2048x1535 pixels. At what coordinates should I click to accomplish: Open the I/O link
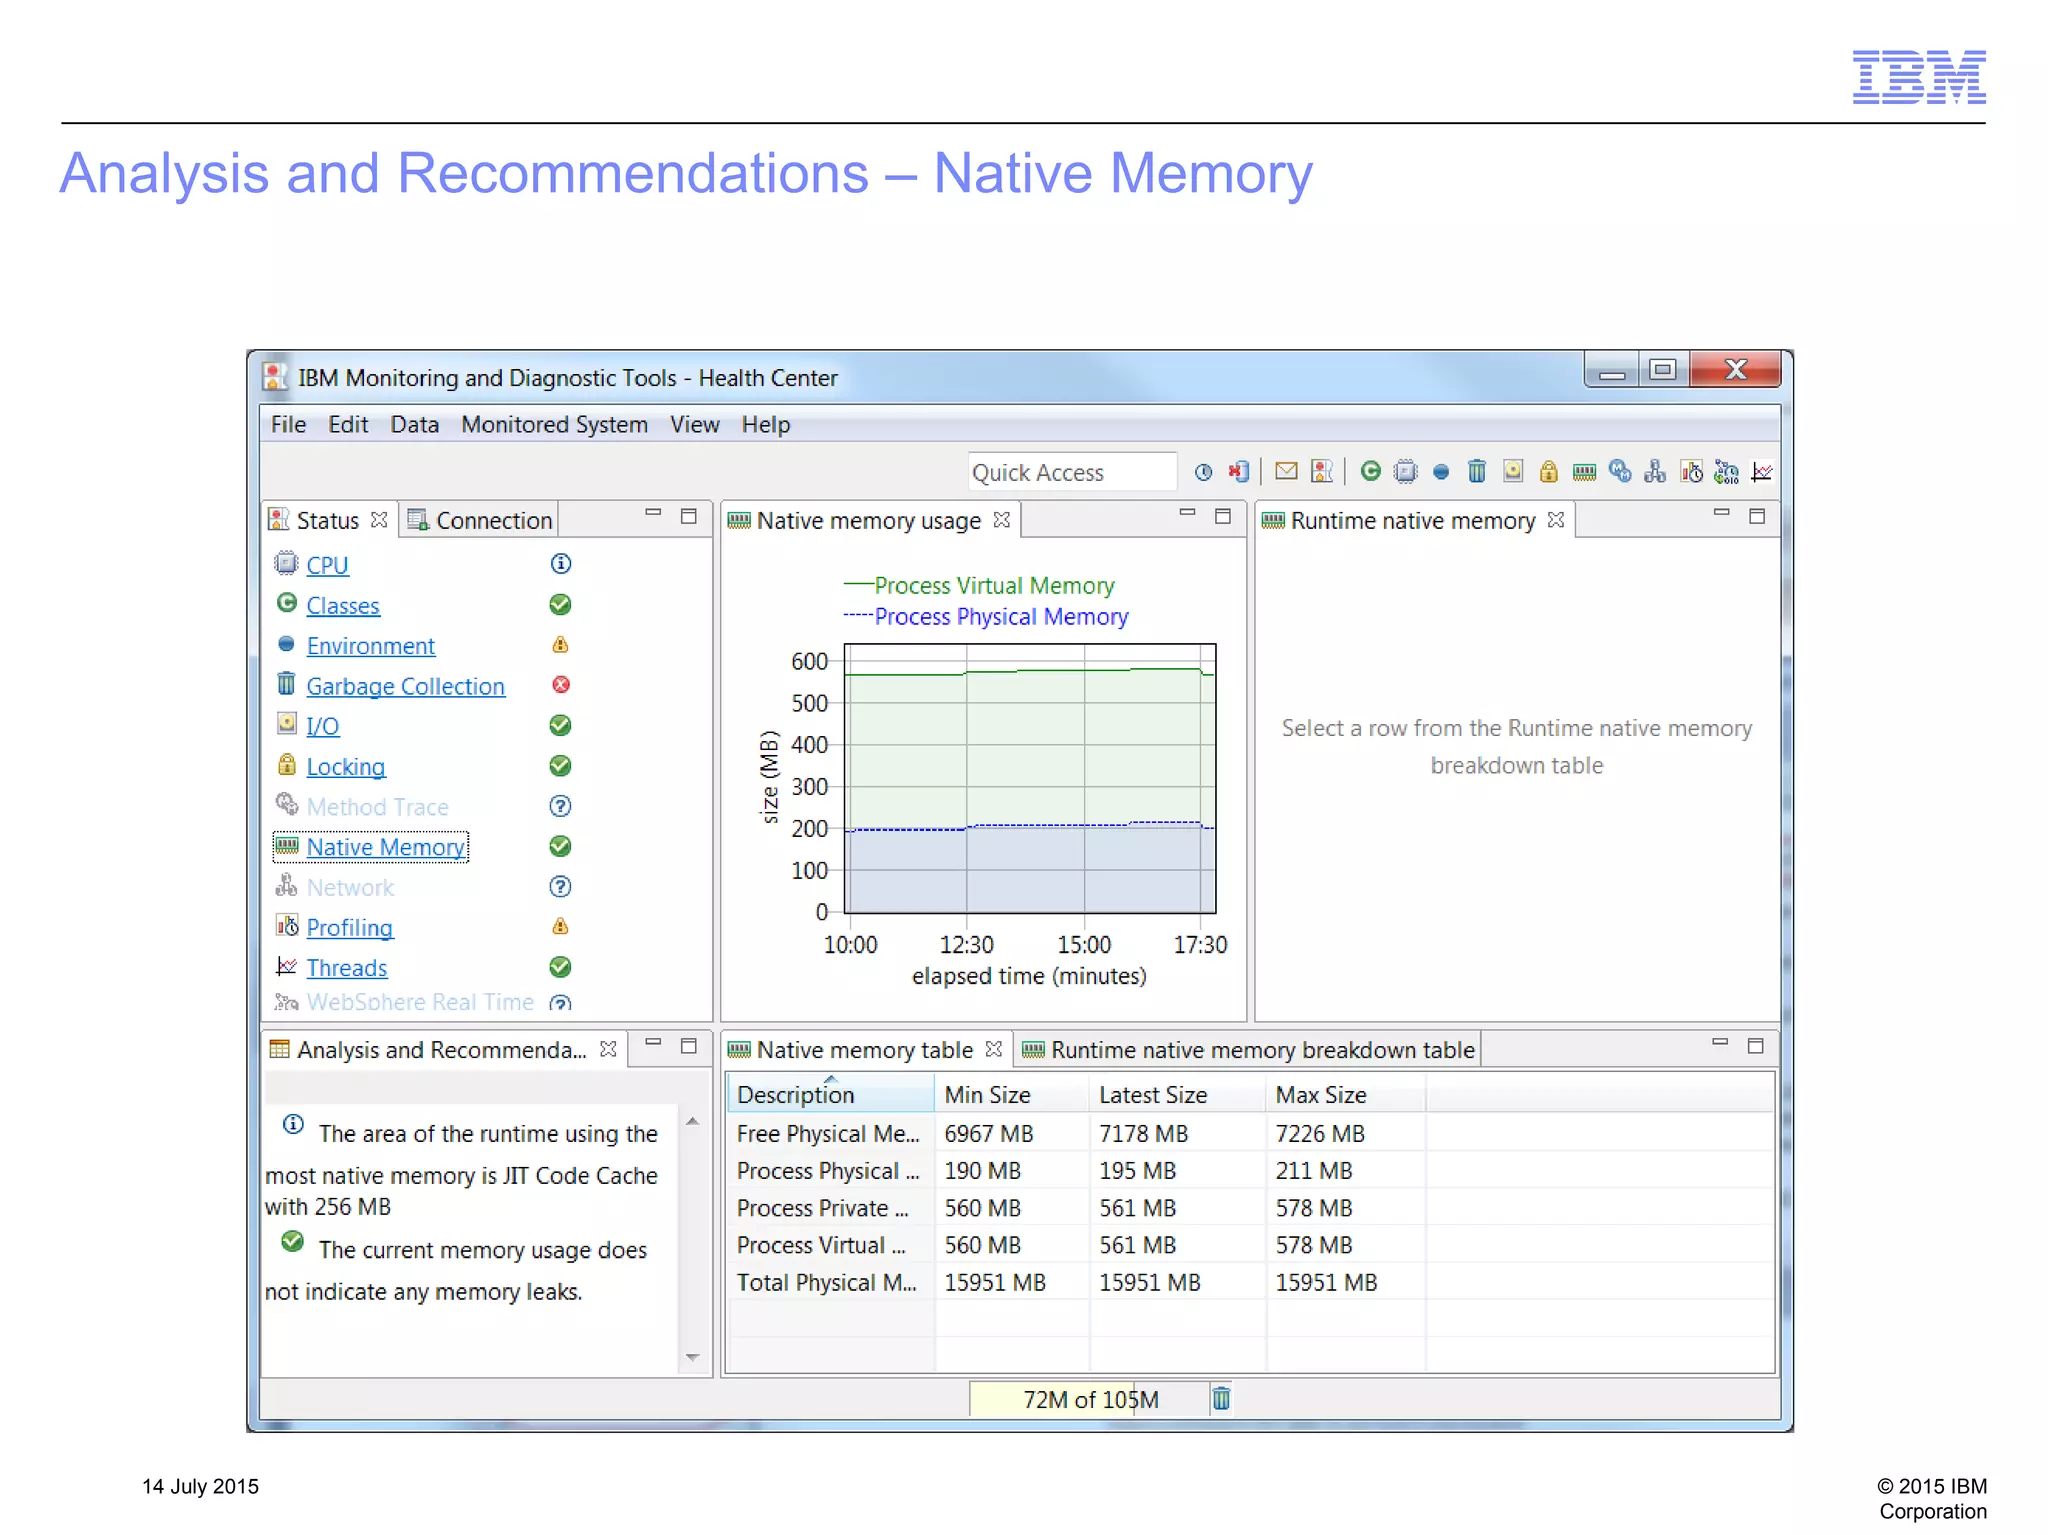coord(322,726)
